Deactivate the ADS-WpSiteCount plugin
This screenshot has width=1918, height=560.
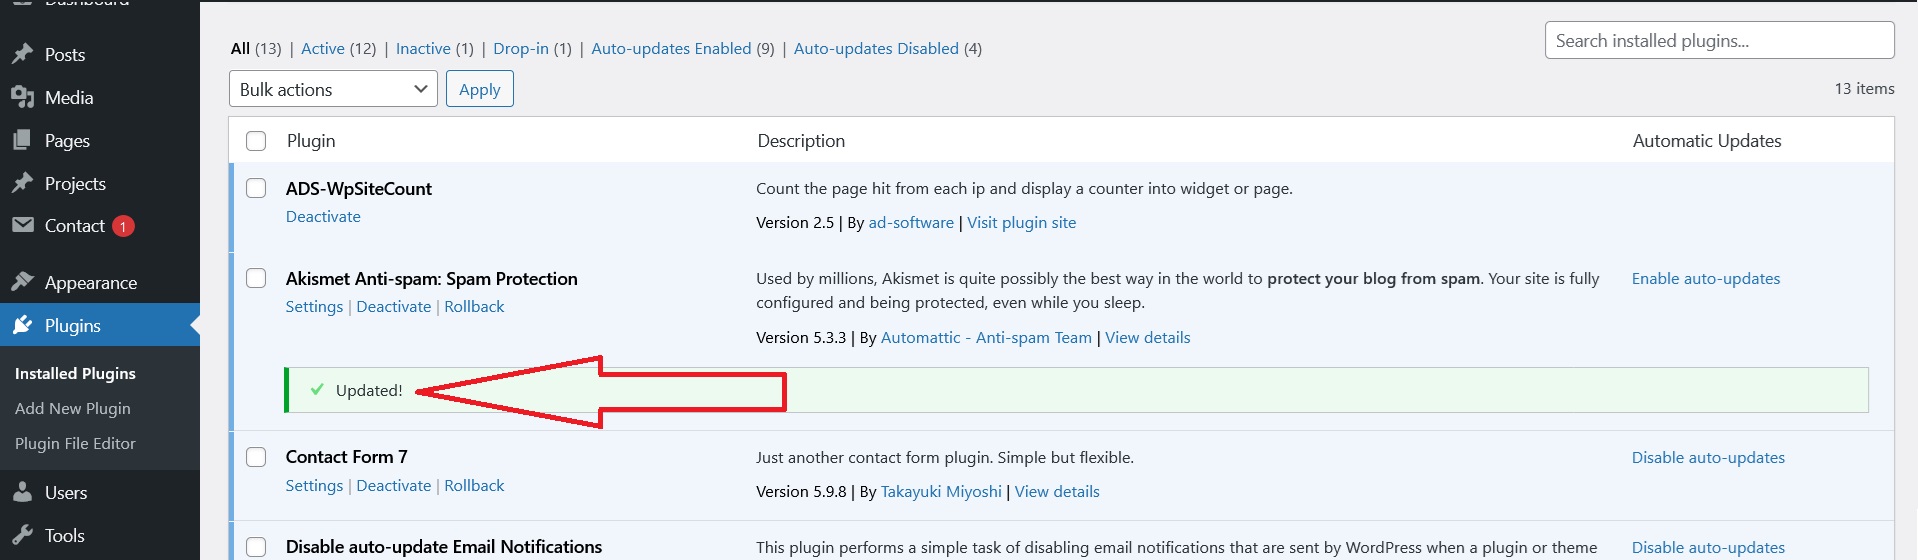323,216
